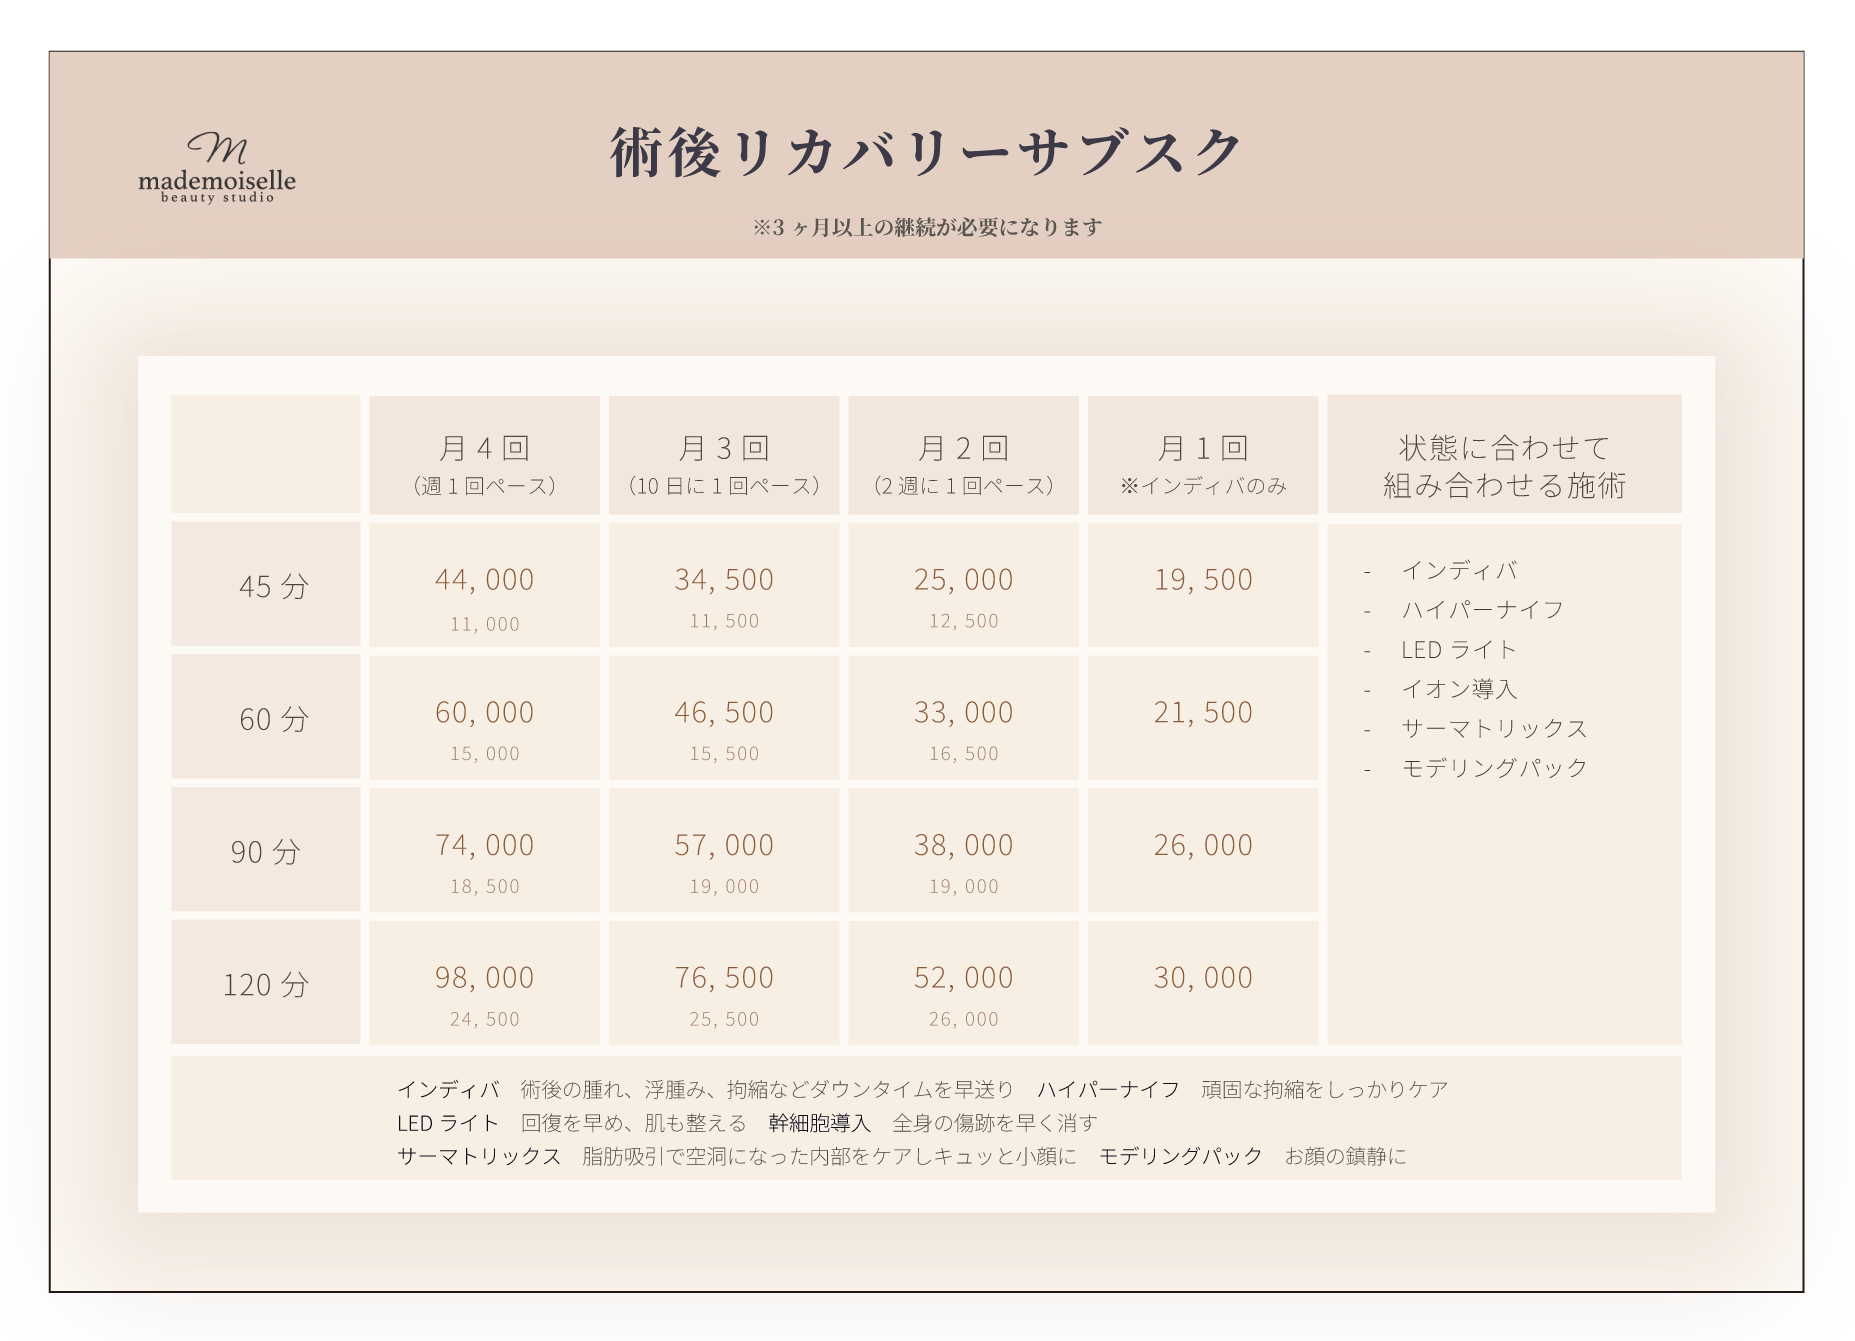Select the 月4回 column header
This screenshot has width=1855, height=1341.
click(x=484, y=456)
